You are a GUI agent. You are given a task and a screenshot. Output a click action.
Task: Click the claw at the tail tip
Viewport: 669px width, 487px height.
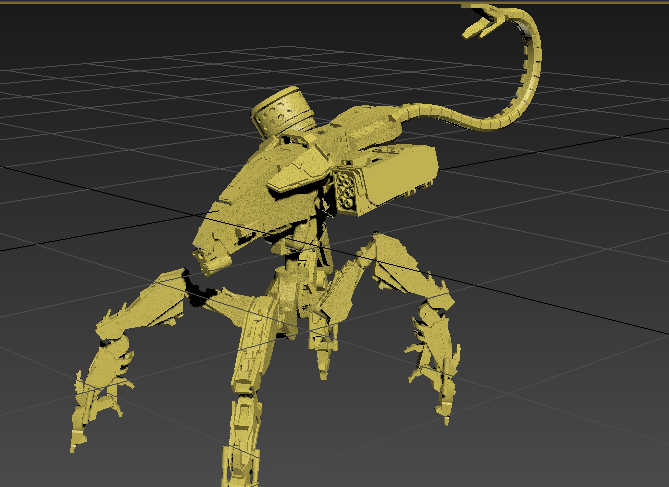[487, 20]
